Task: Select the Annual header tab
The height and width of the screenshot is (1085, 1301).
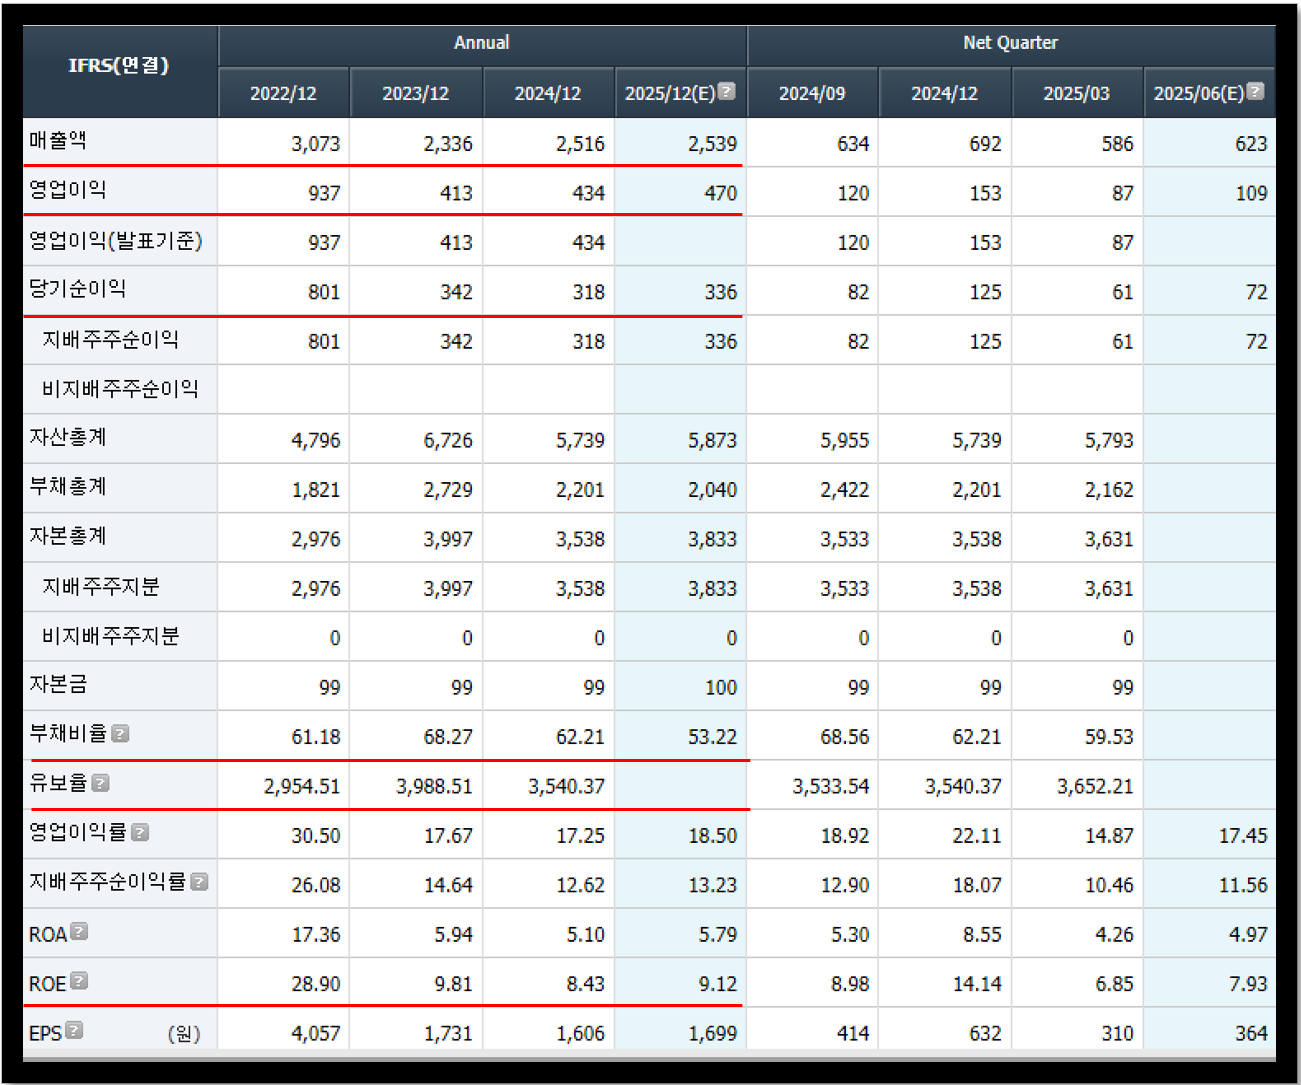Action: point(482,43)
